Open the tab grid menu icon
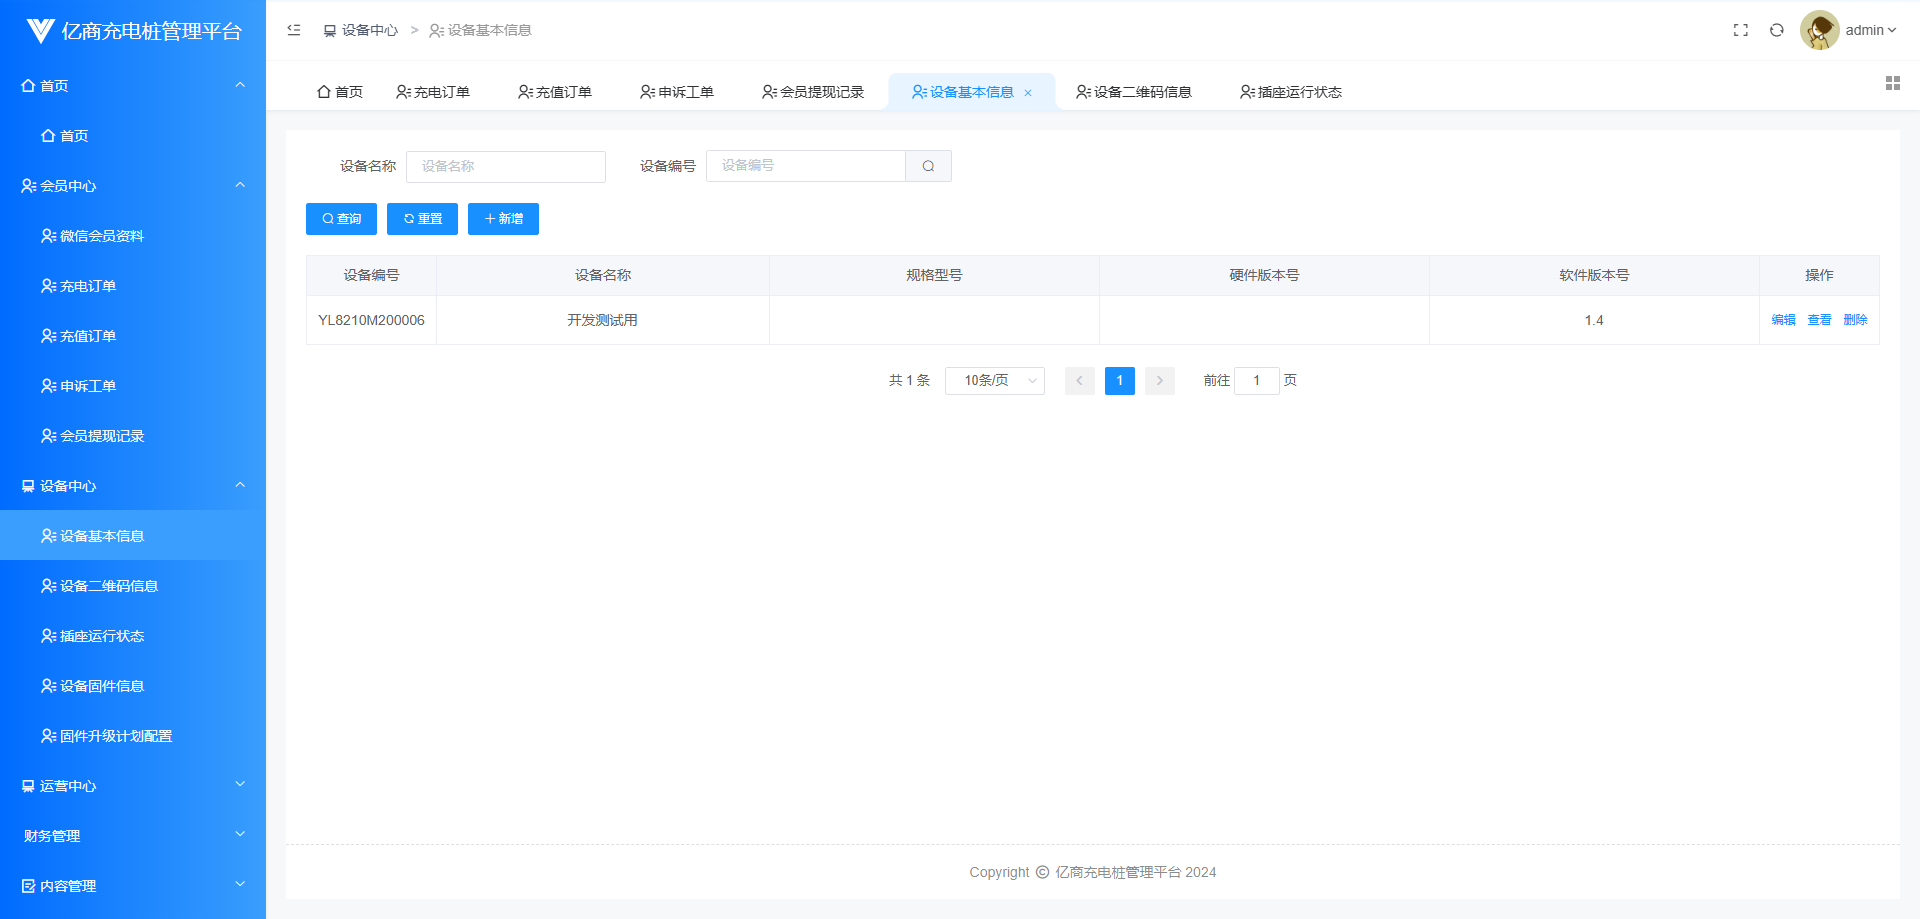 [1892, 83]
